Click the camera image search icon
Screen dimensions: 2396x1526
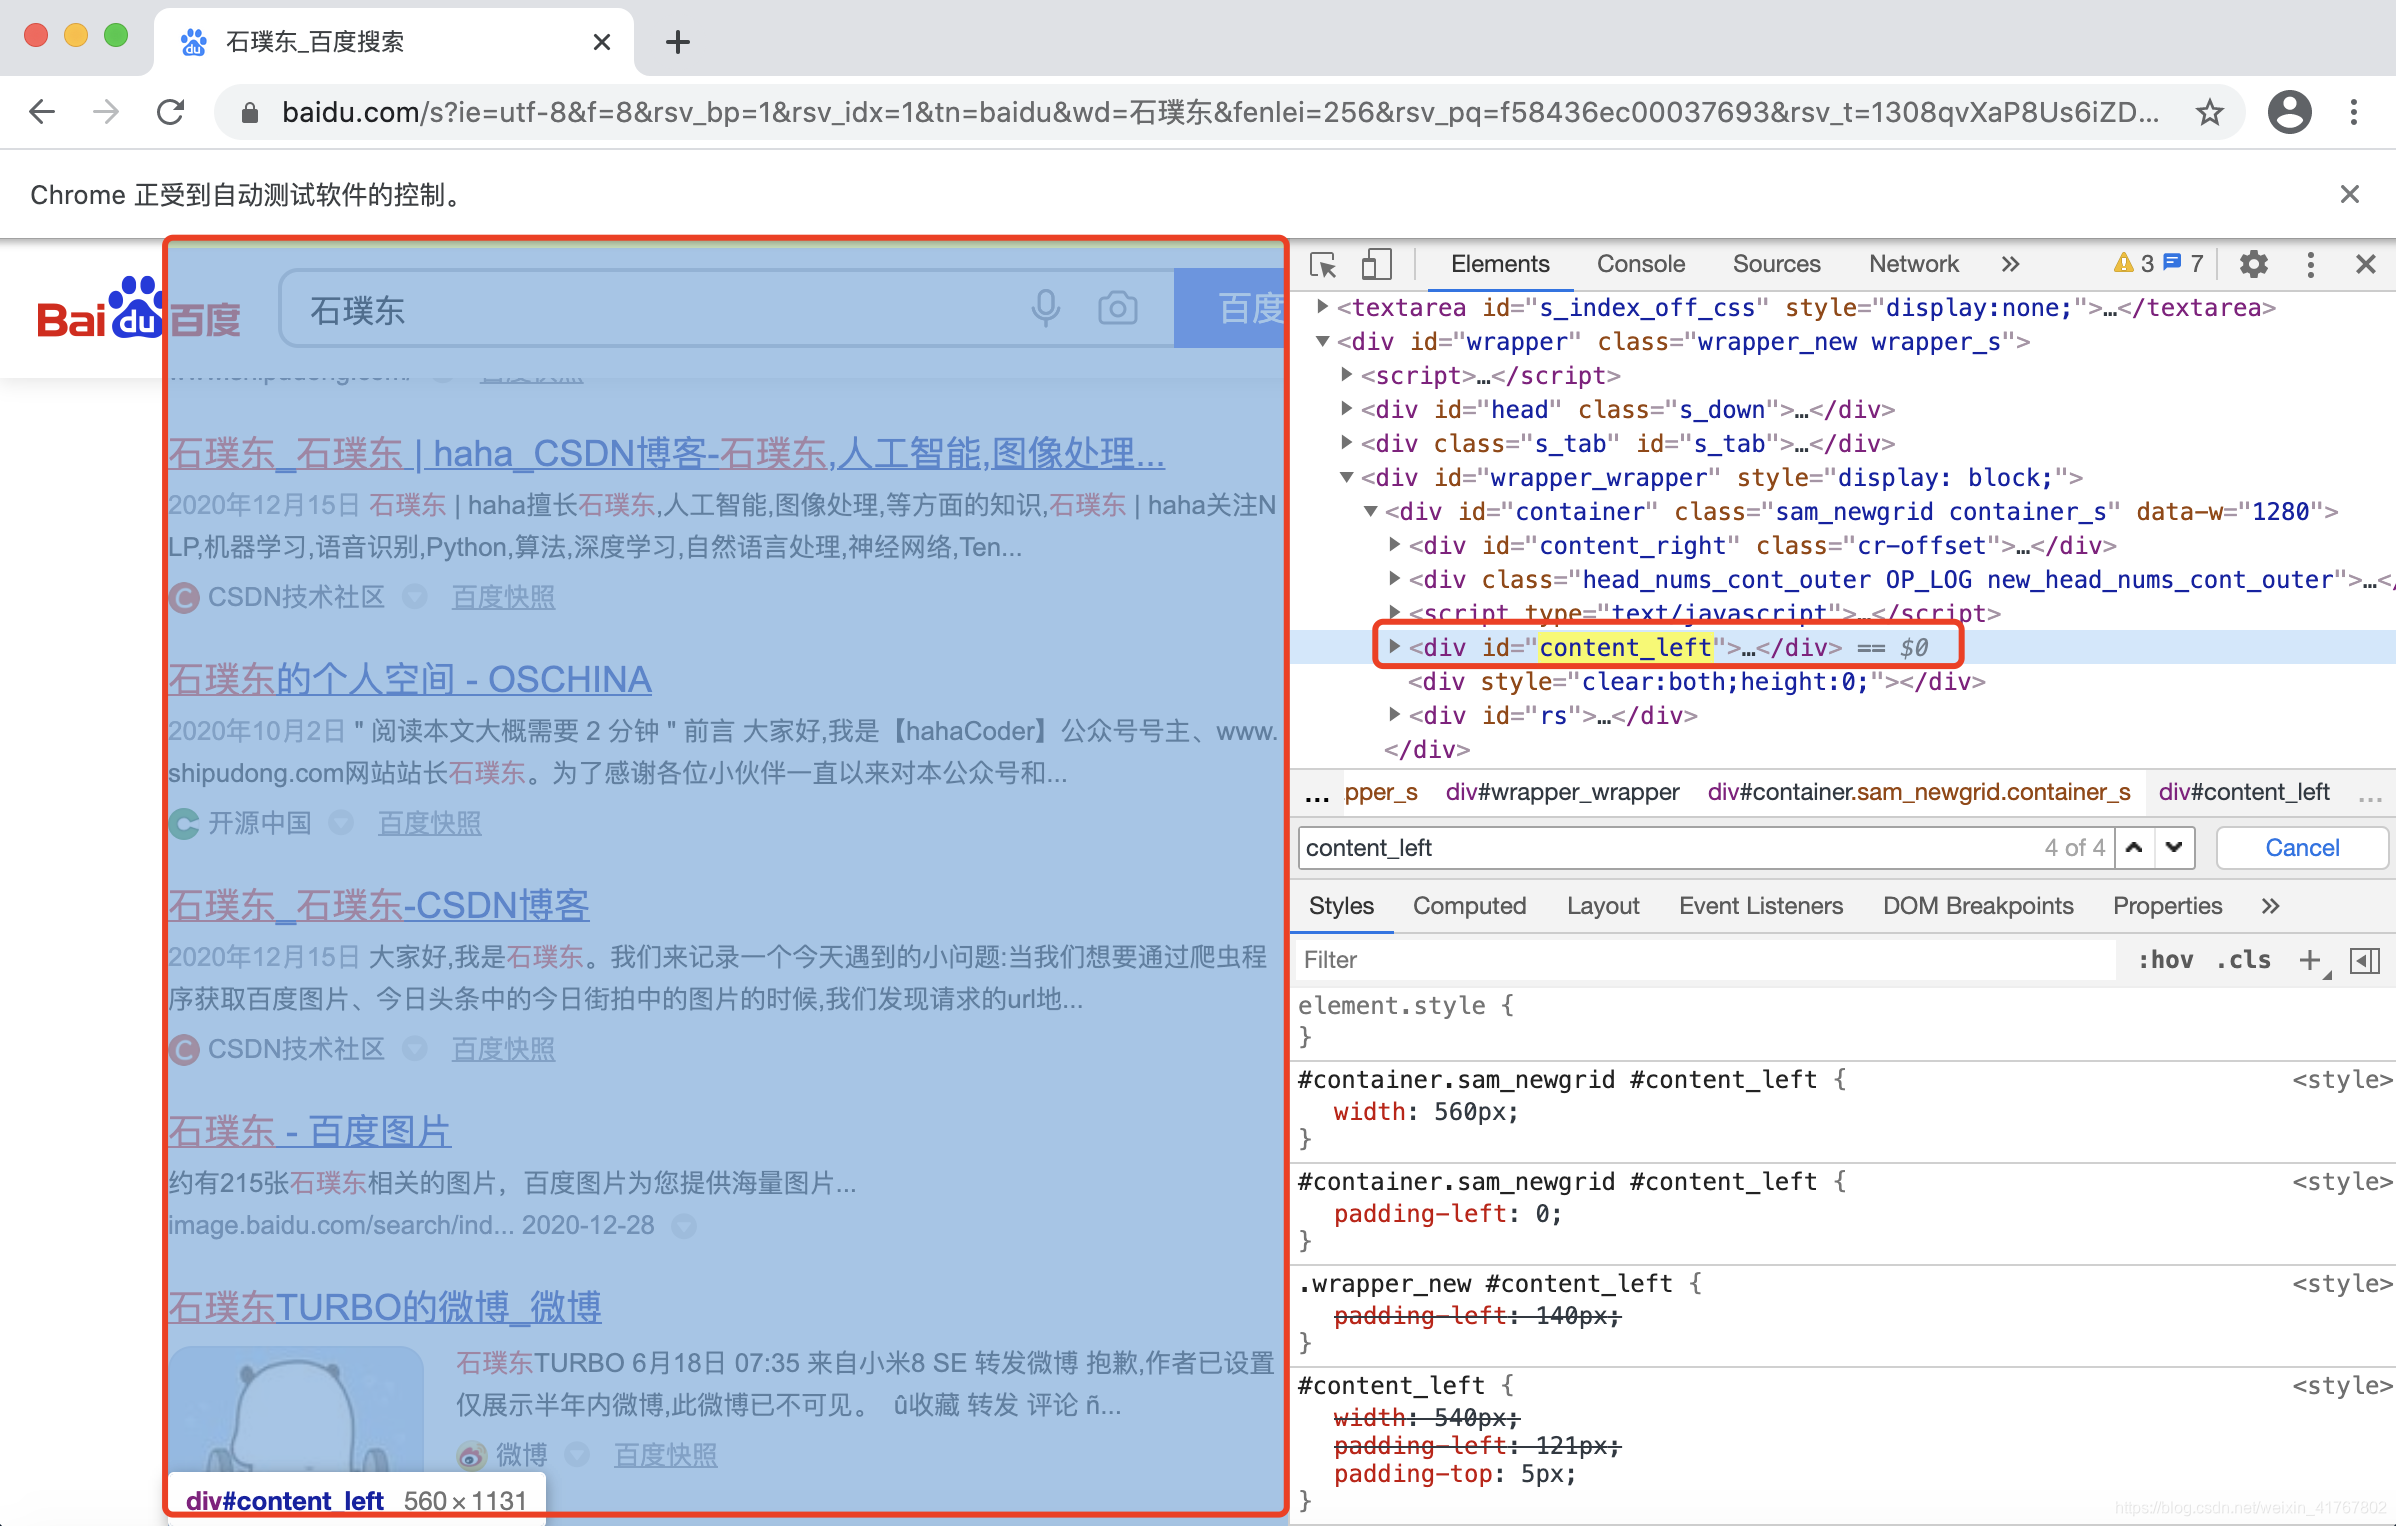pyautogui.click(x=1117, y=309)
